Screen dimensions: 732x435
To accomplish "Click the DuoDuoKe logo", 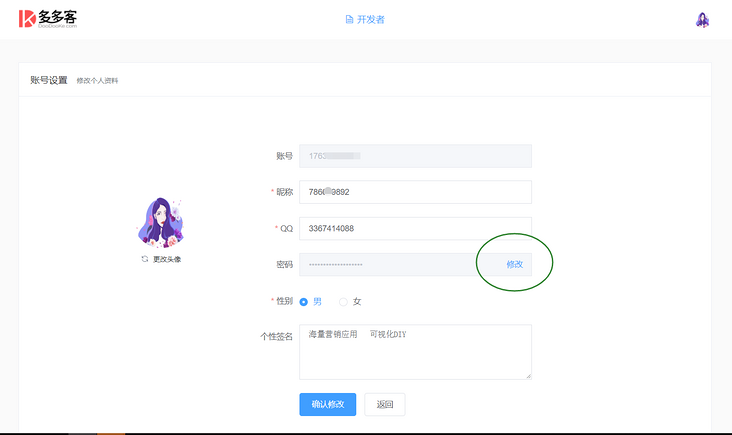I will 48,19.
